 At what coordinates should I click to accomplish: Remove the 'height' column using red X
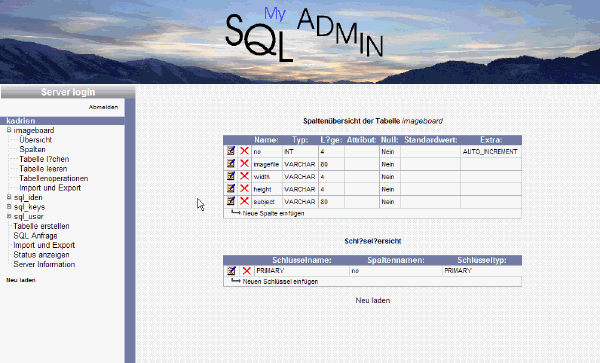pos(244,189)
